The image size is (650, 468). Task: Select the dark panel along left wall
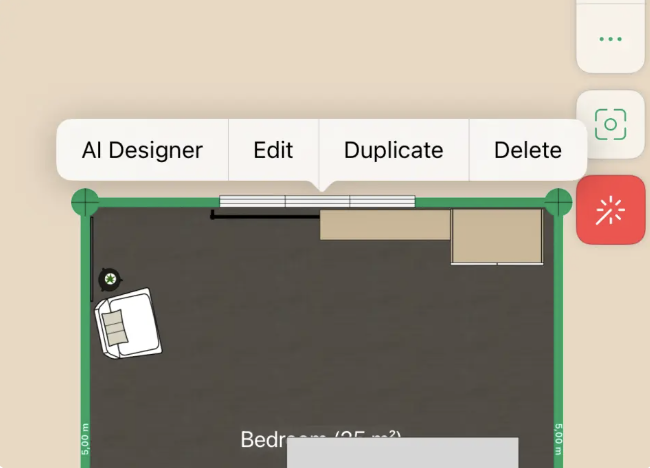coord(92,259)
